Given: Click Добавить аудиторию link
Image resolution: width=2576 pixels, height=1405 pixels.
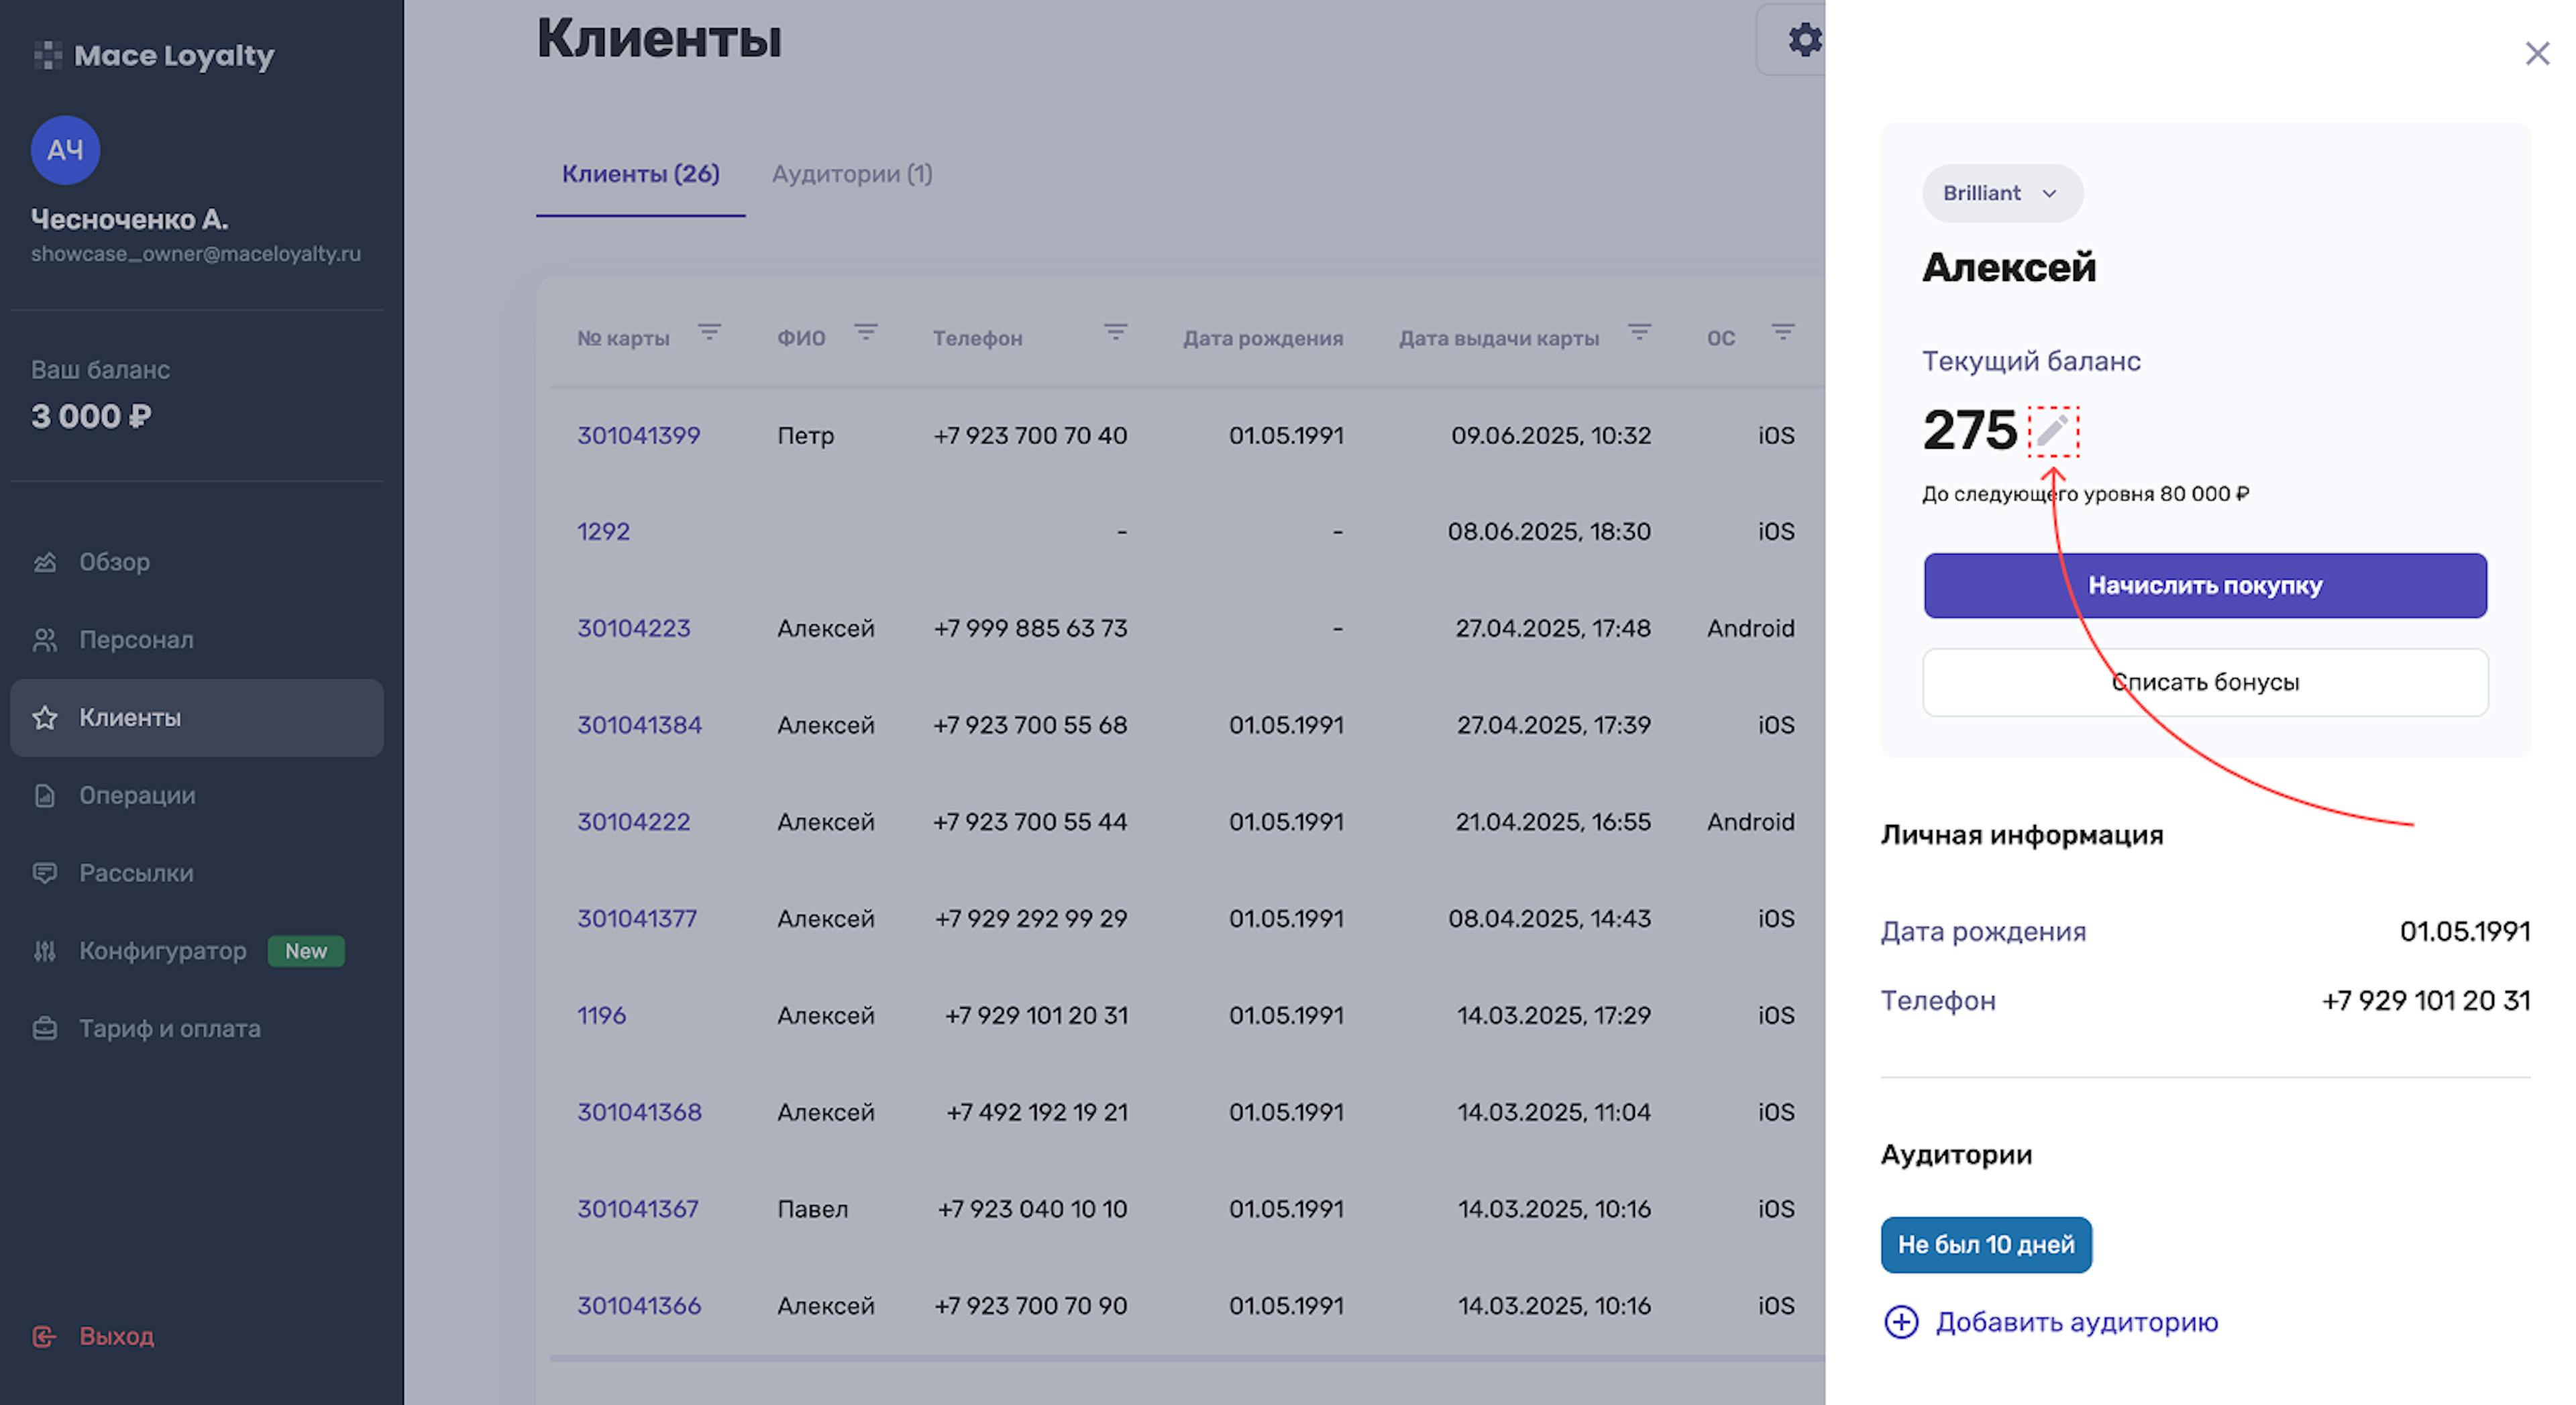Looking at the screenshot, I should [2077, 1322].
